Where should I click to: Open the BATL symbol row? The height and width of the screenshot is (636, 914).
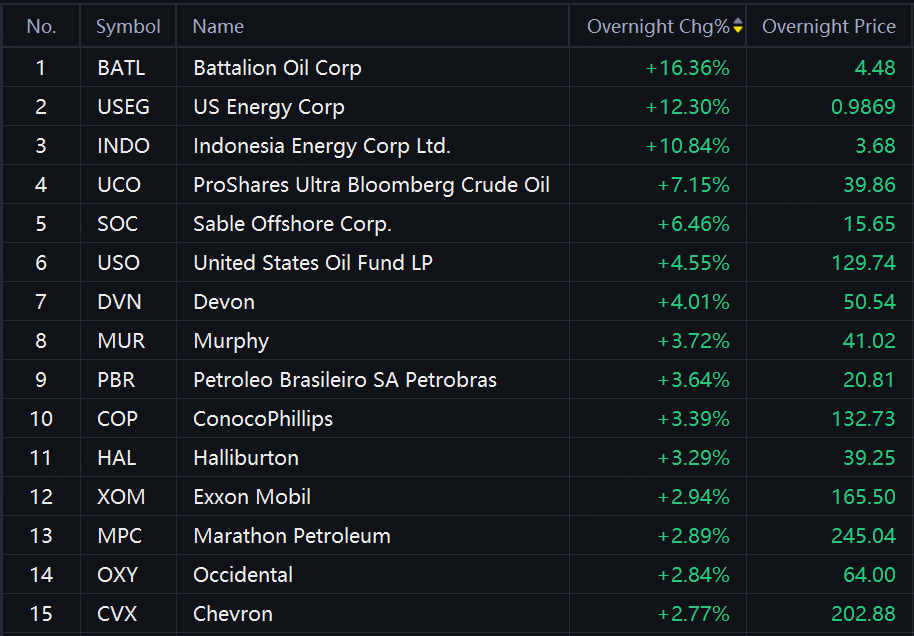click(x=121, y=68)
